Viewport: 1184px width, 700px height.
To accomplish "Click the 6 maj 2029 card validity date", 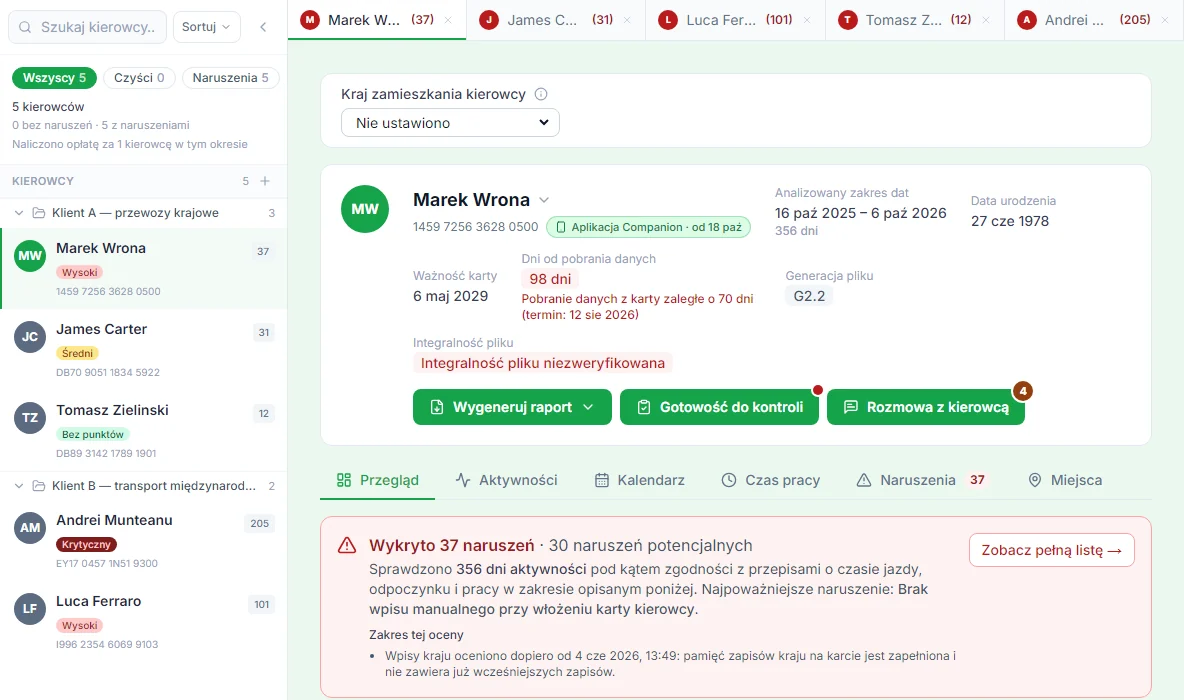I will click(x=450, y=296).
